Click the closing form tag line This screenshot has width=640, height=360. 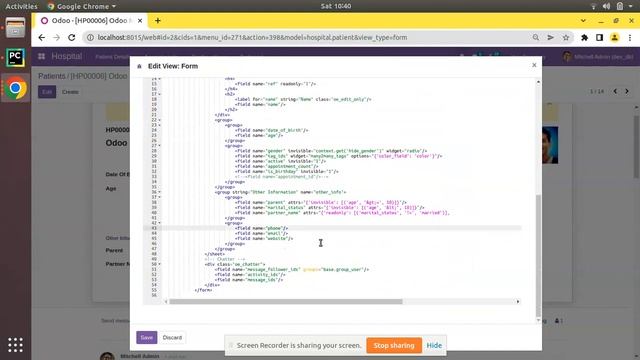203,290
